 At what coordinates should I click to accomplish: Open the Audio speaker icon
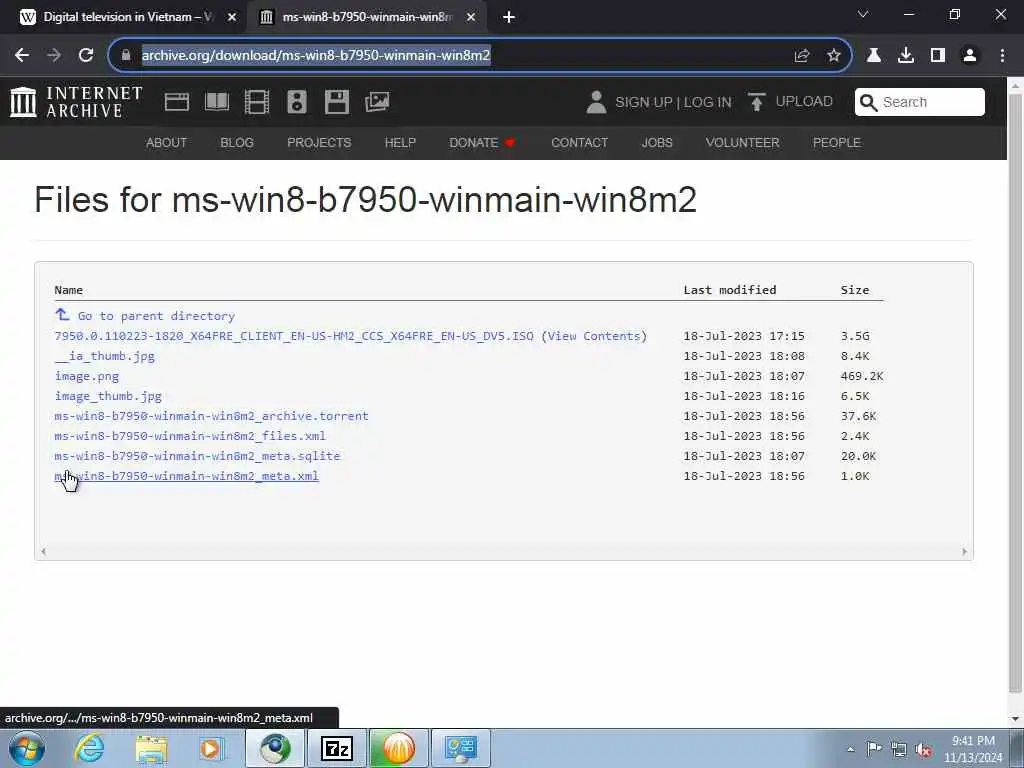click(x=296, y=102)
